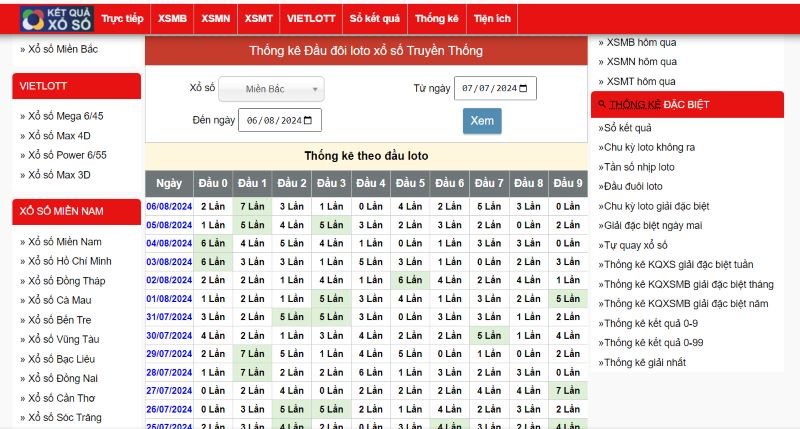Expand the Xổ số region dropdown
This screenshot has height=429, width=800.
(x=271, y=89)
